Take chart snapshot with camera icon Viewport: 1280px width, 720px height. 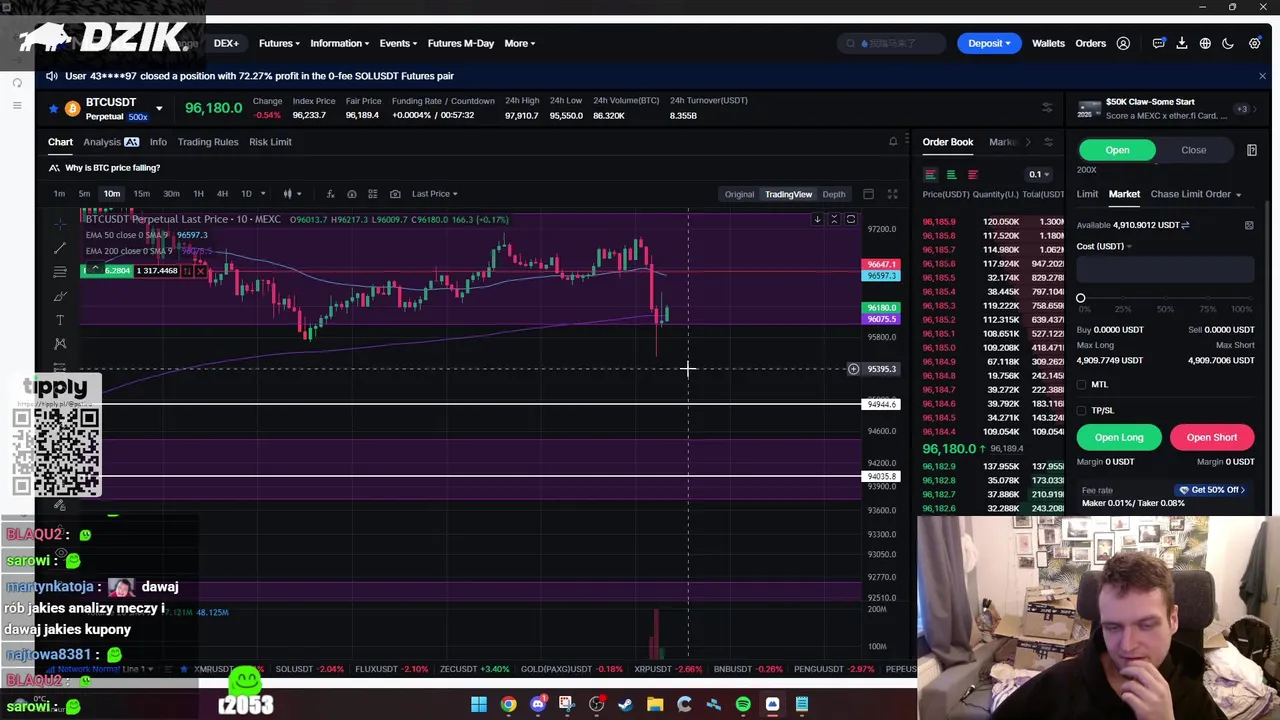point(395,194)
